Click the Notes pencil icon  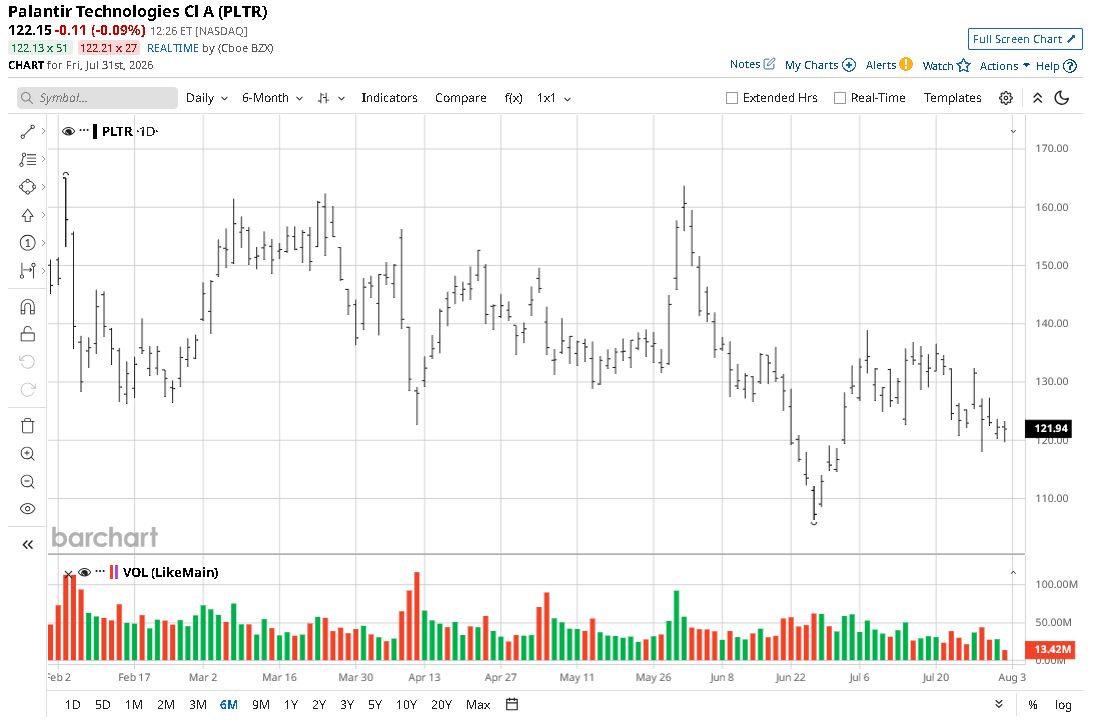[770, 64]
